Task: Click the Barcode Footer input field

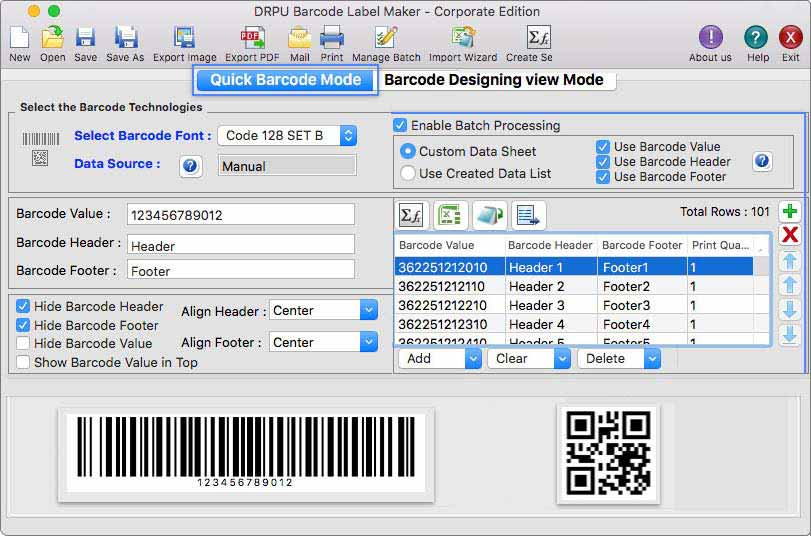Action: (241, 270)
